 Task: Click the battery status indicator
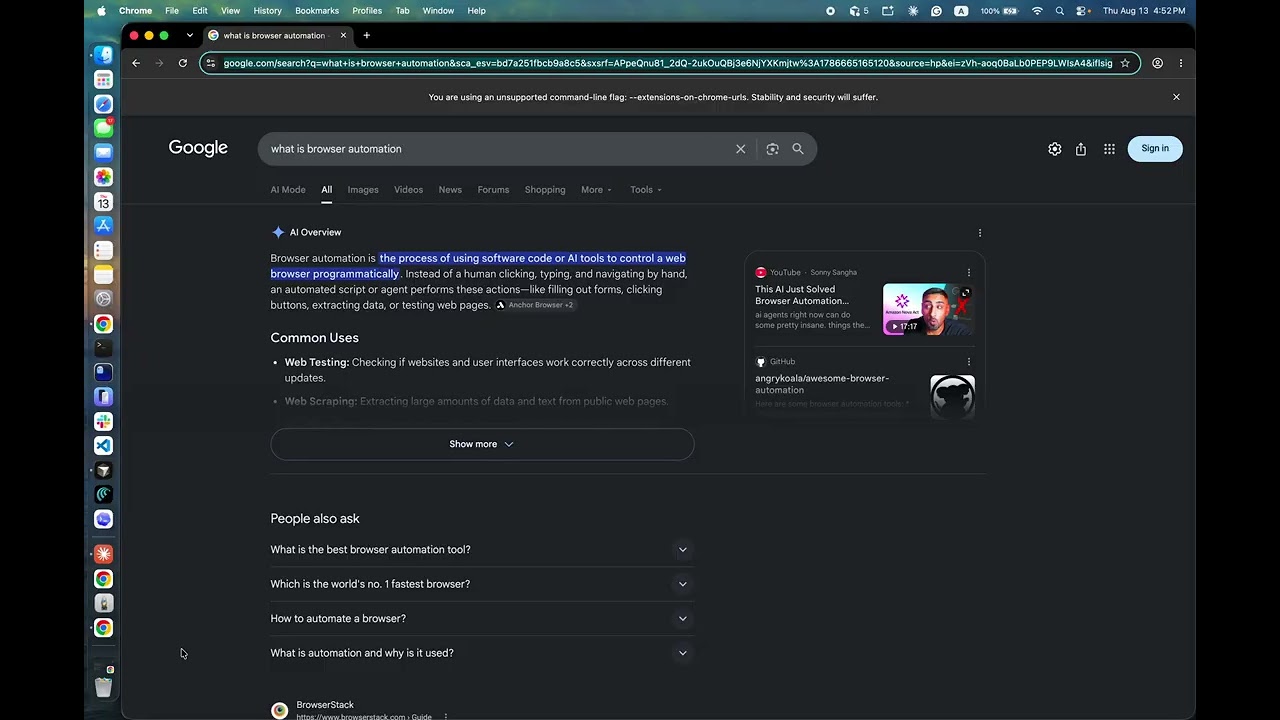click(1000, 11)
